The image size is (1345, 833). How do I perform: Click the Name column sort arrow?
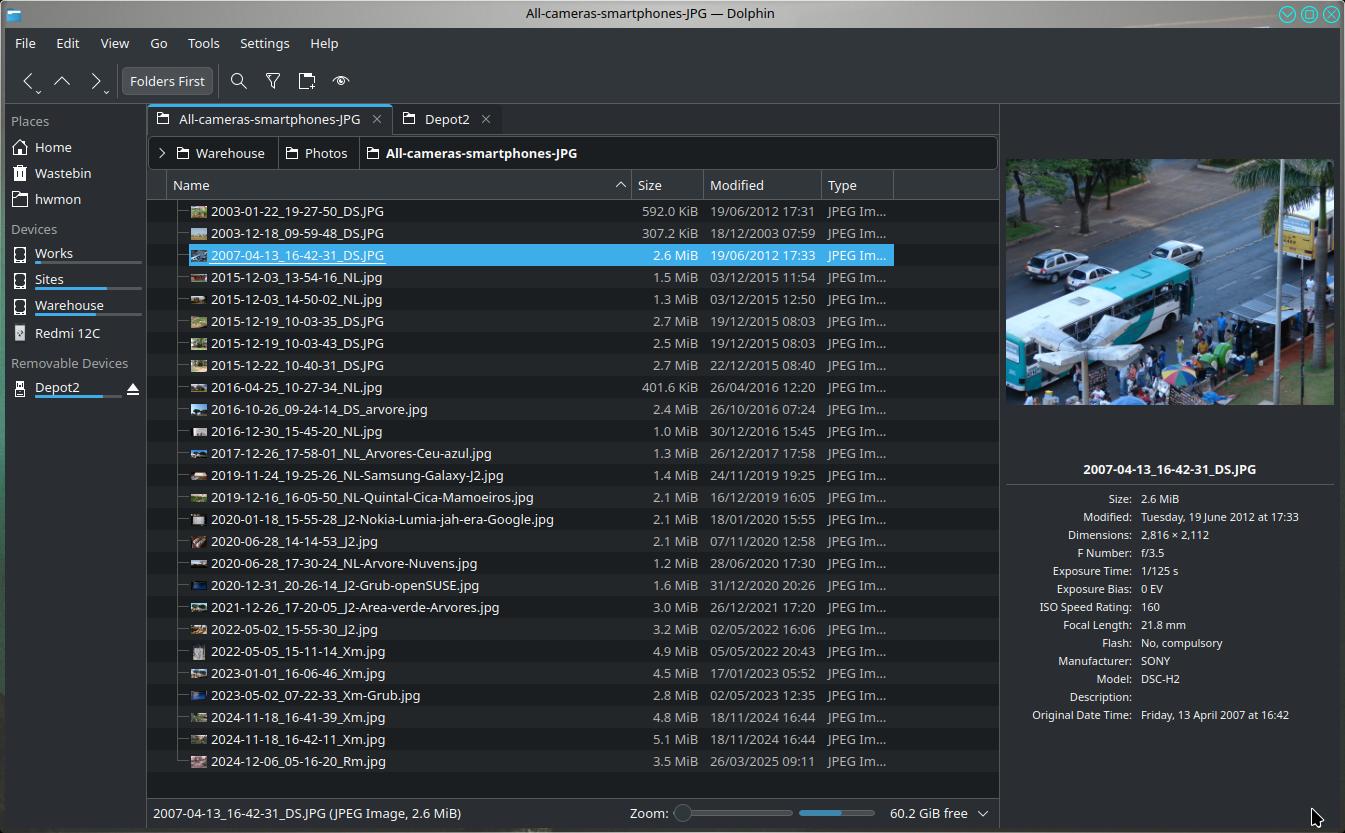[x=620, y=185]
